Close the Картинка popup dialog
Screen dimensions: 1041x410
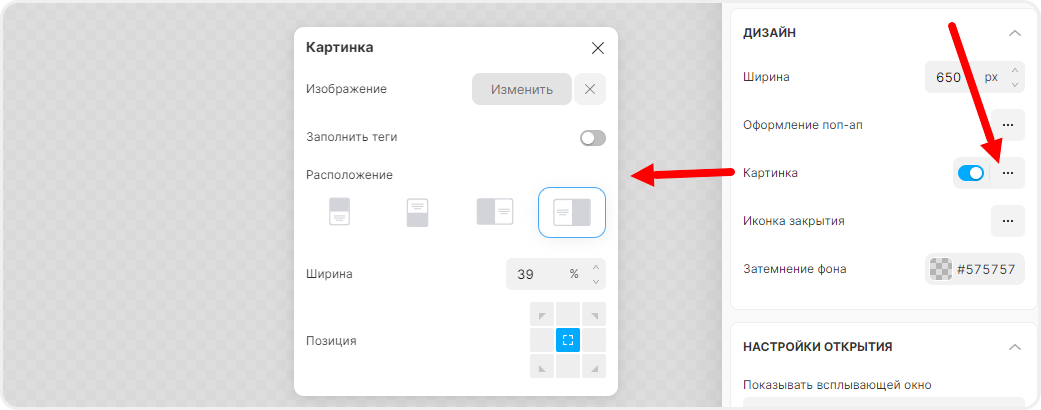click(598, 48)
